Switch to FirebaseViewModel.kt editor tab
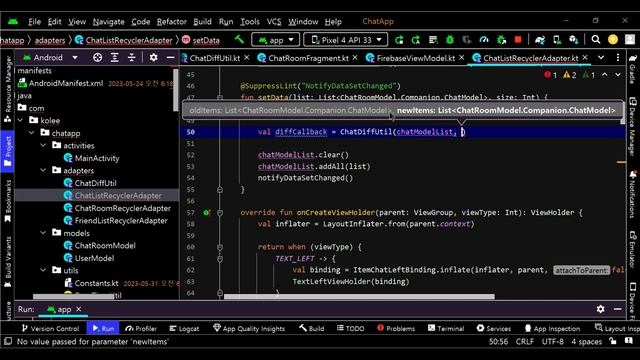640x360 pixels. coord(415,58)
